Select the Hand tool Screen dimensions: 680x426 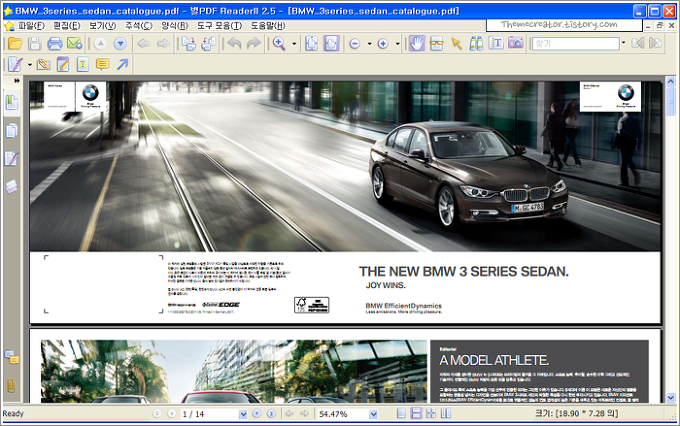pos(417,43)
